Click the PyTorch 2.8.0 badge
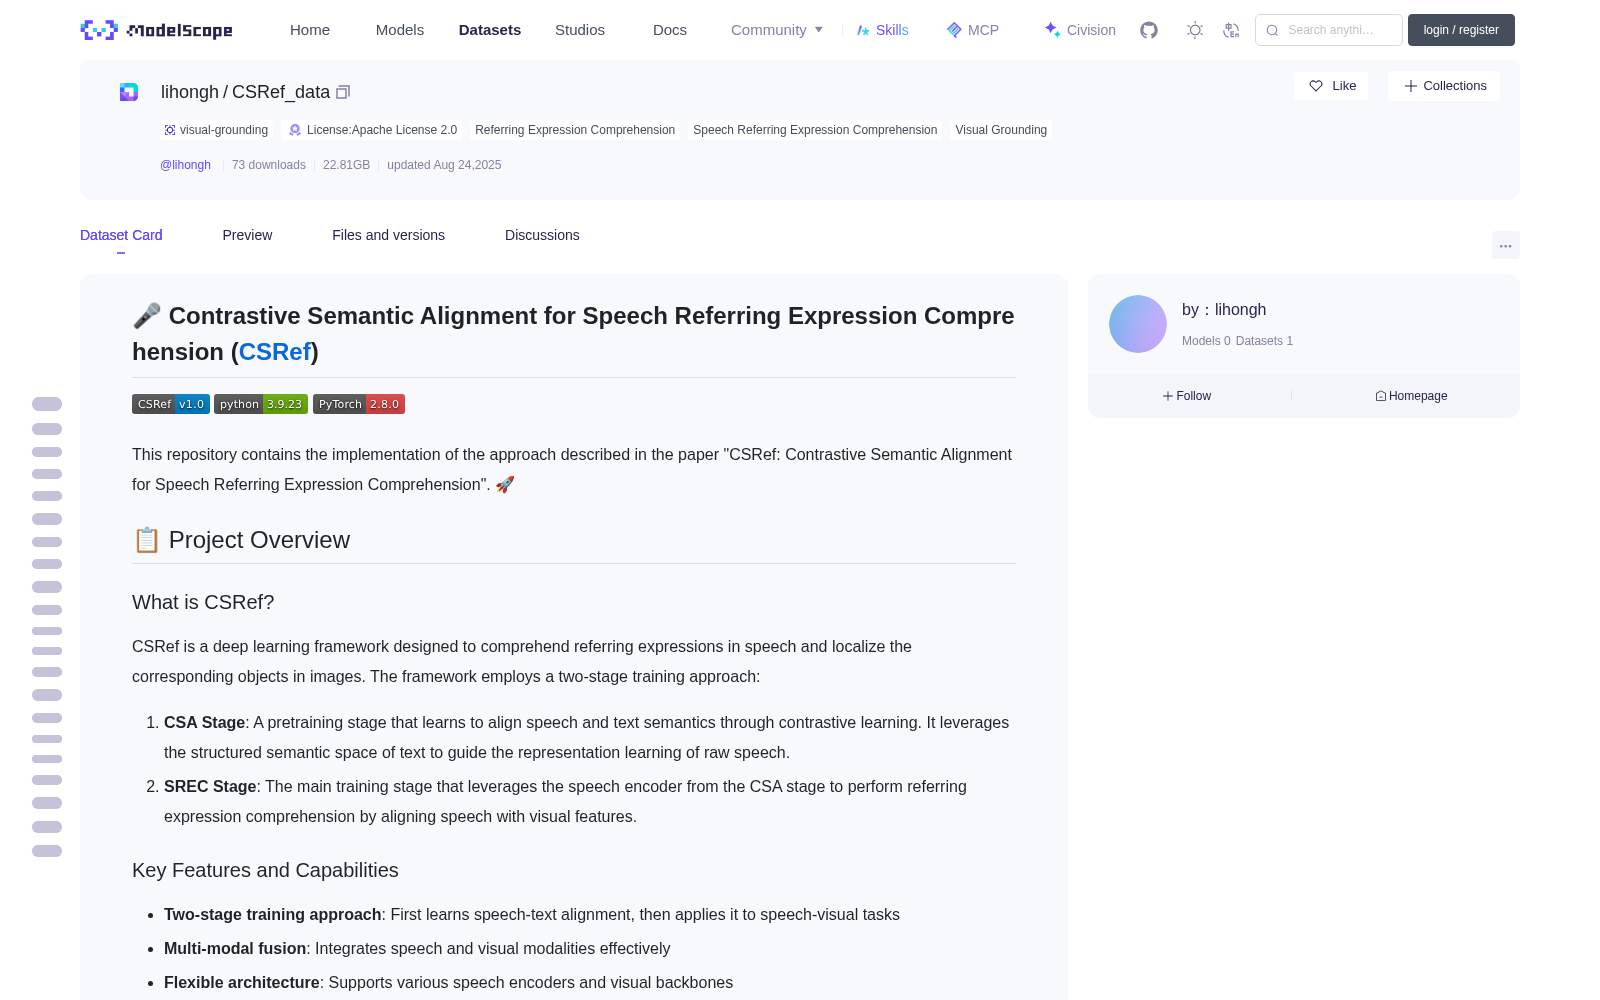 tap(359, 404)
